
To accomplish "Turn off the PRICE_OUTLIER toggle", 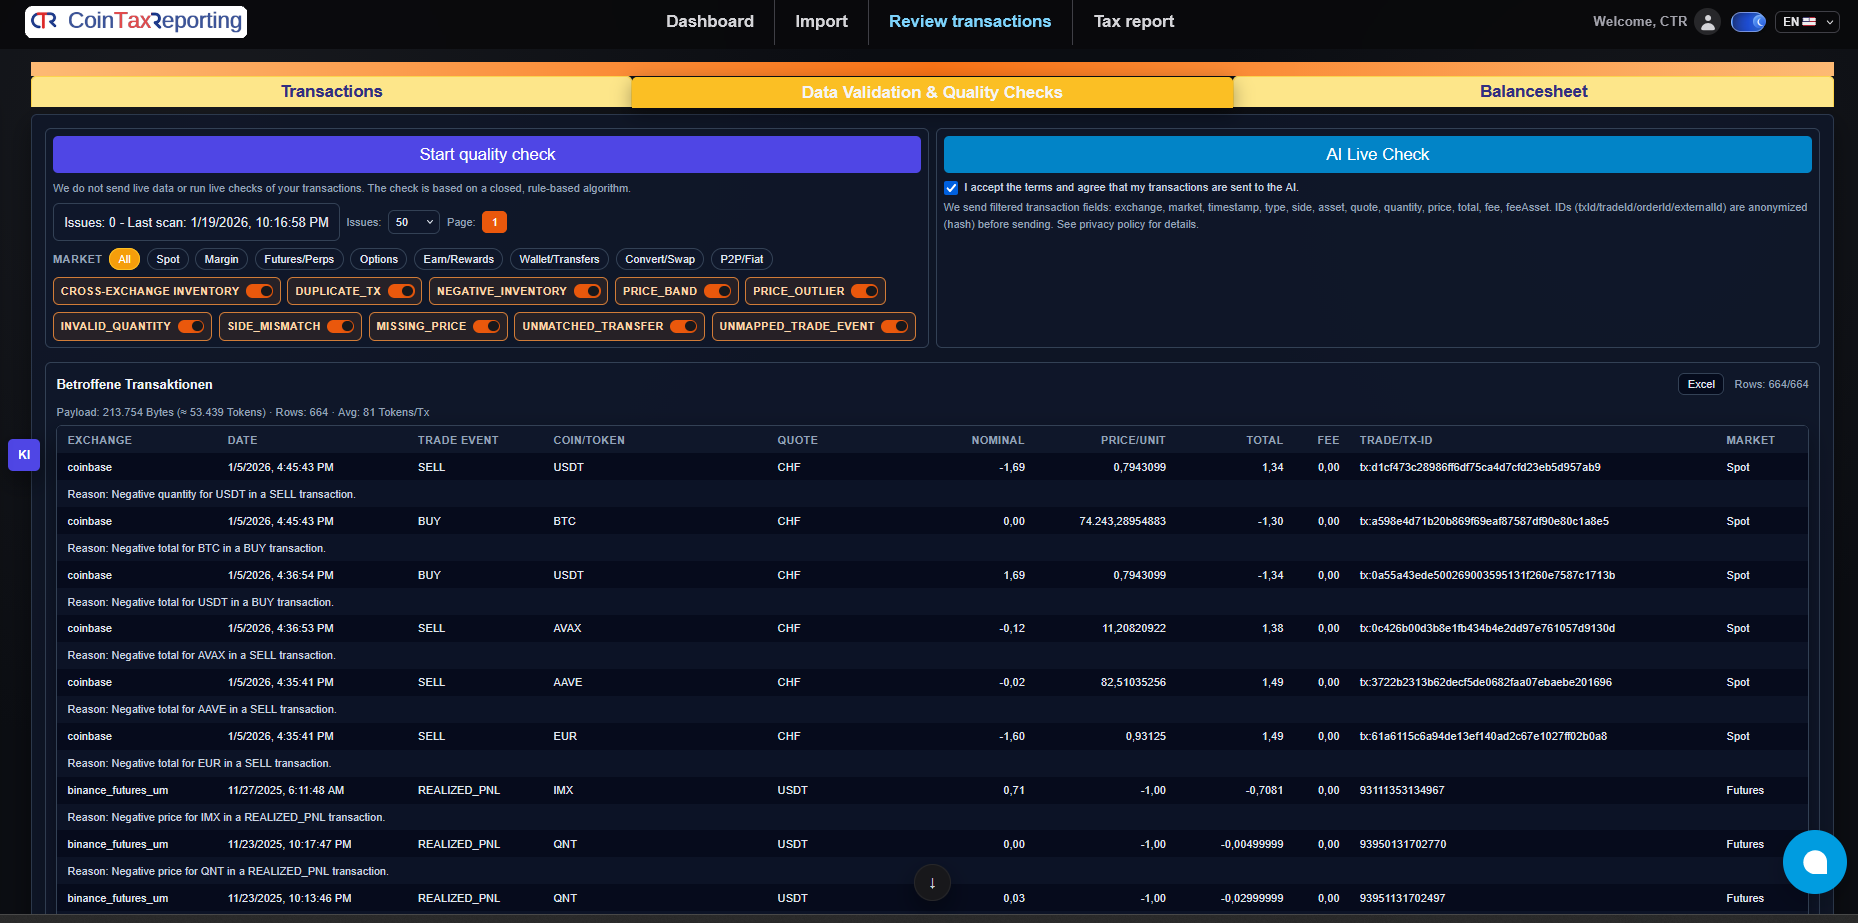I will click(x=865, y=291).
